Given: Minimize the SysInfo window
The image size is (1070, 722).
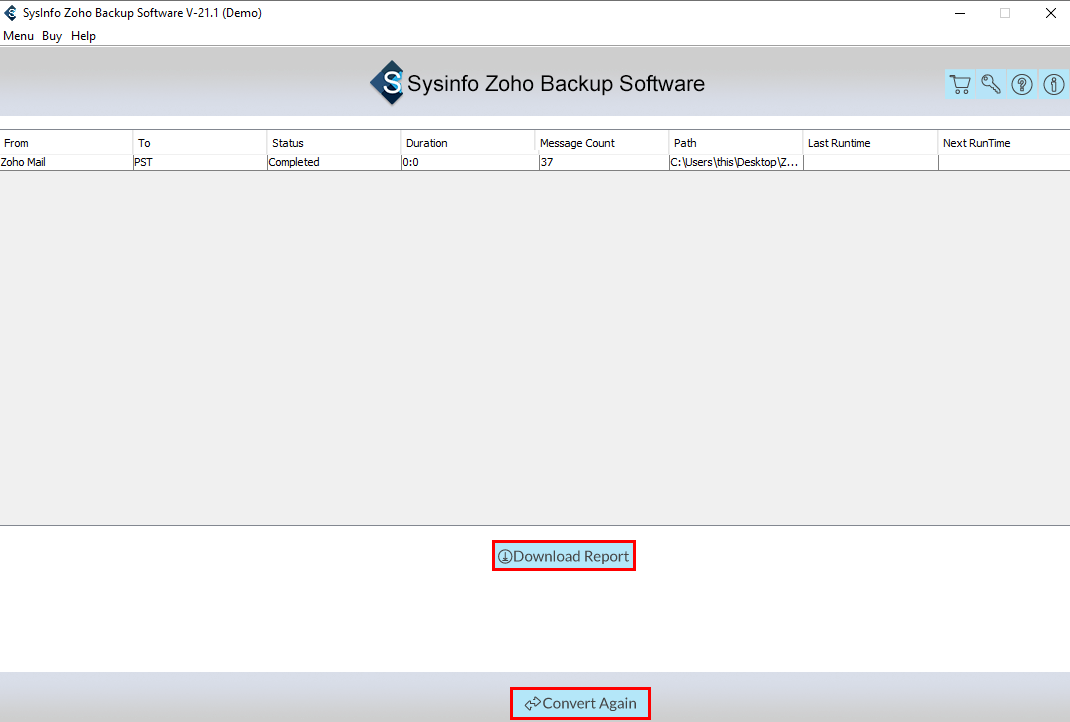Looking at the screenshot, I should (x=959, y=13).
